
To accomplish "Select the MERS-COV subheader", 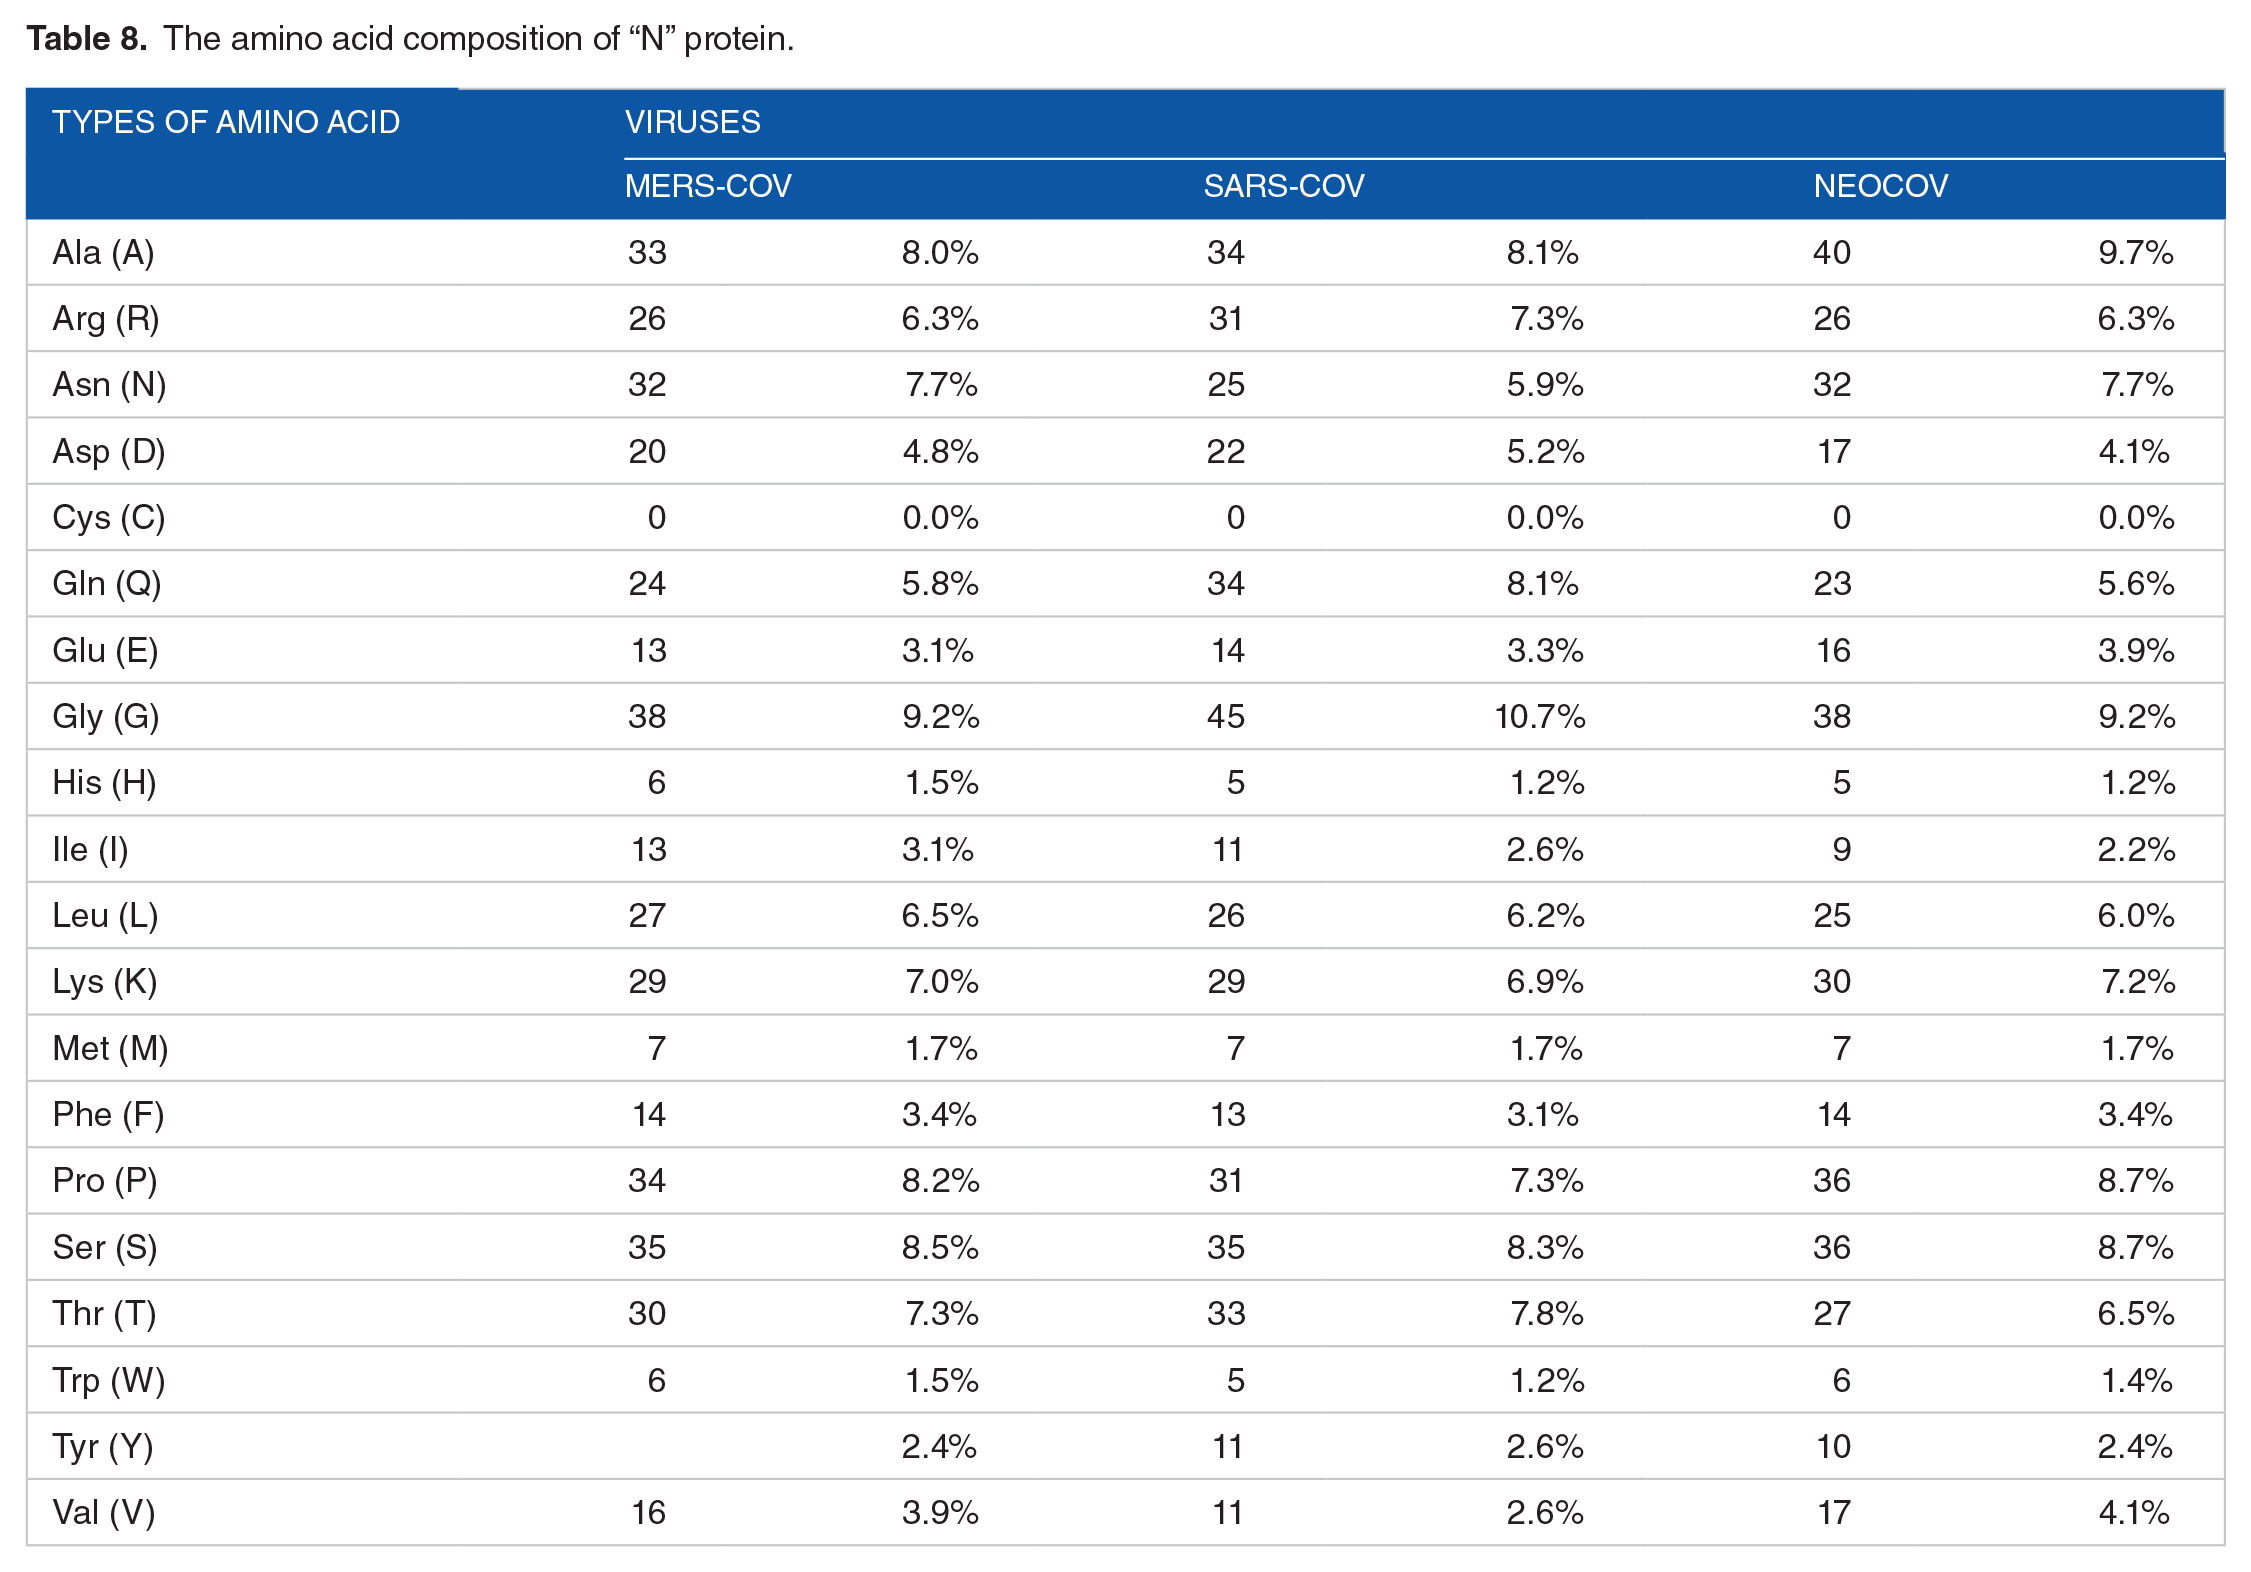I will click(x=708, y=186).
